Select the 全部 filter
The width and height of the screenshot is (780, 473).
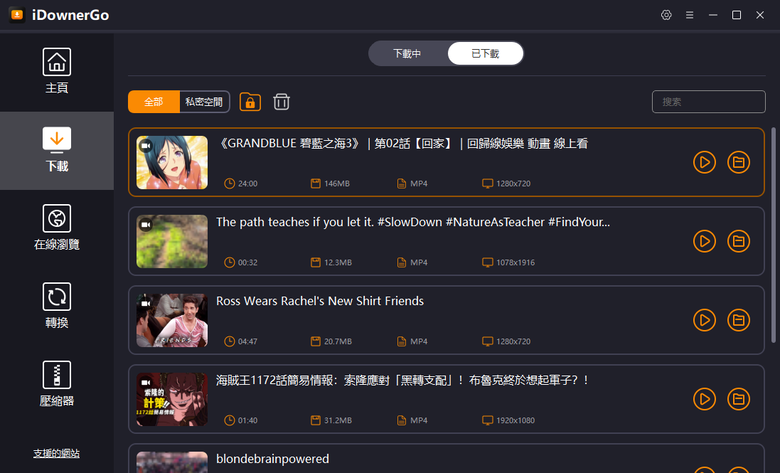pyautogui.click(x=154, y=101)
